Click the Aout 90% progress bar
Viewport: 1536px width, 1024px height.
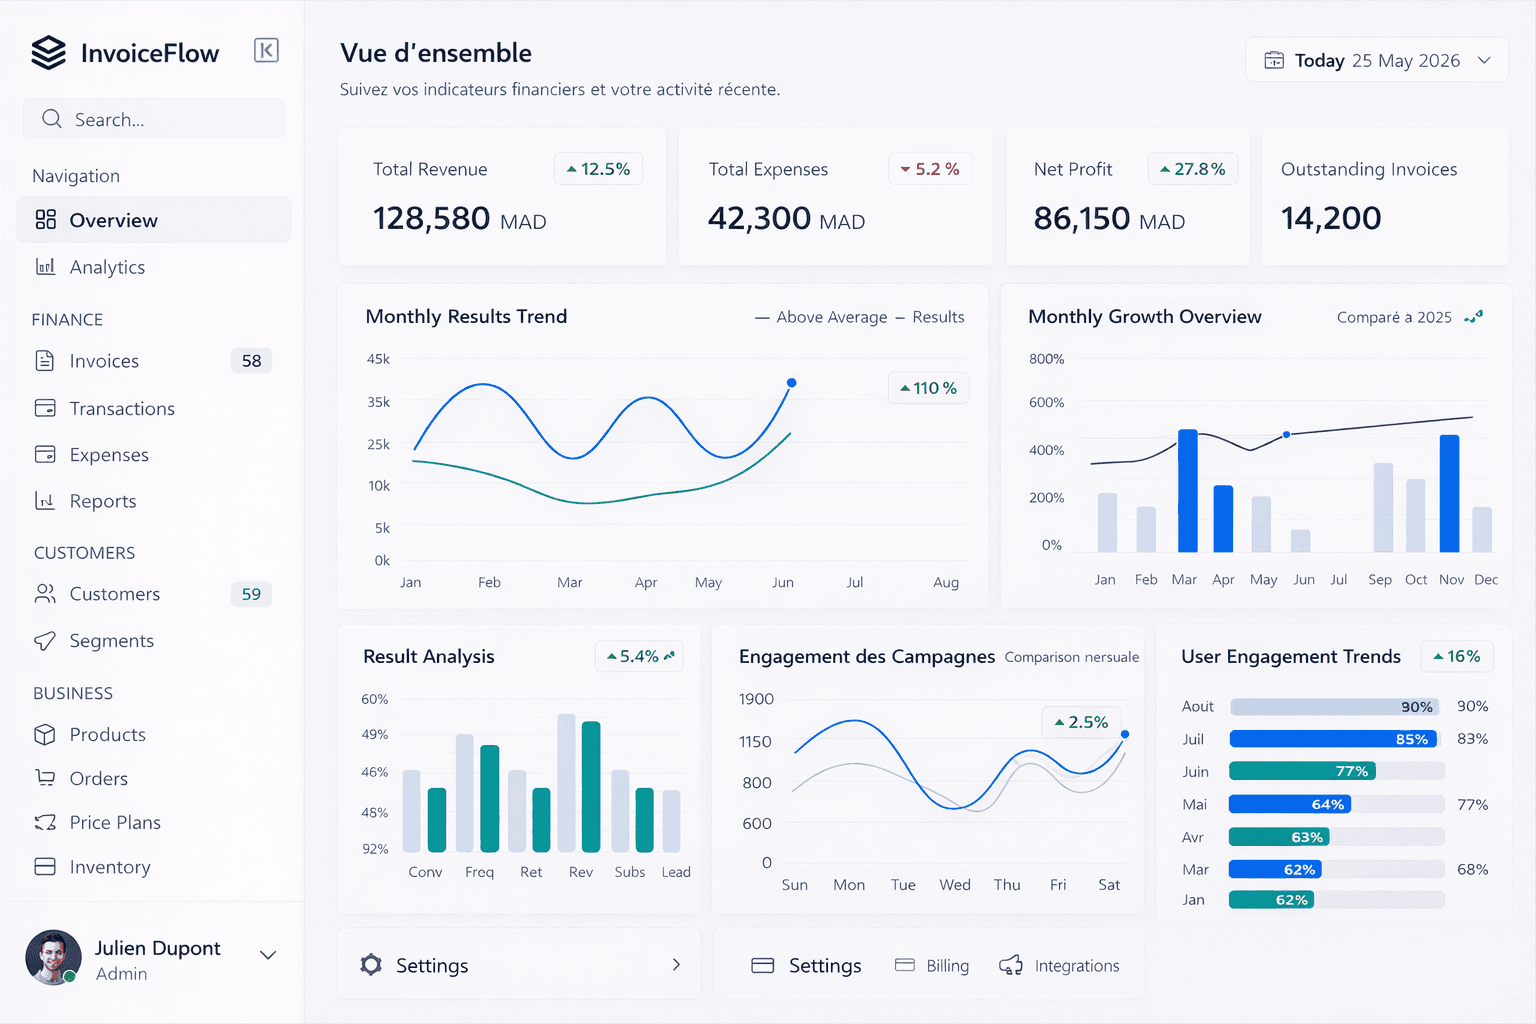pyautogui.click(x=1335, y=706)
